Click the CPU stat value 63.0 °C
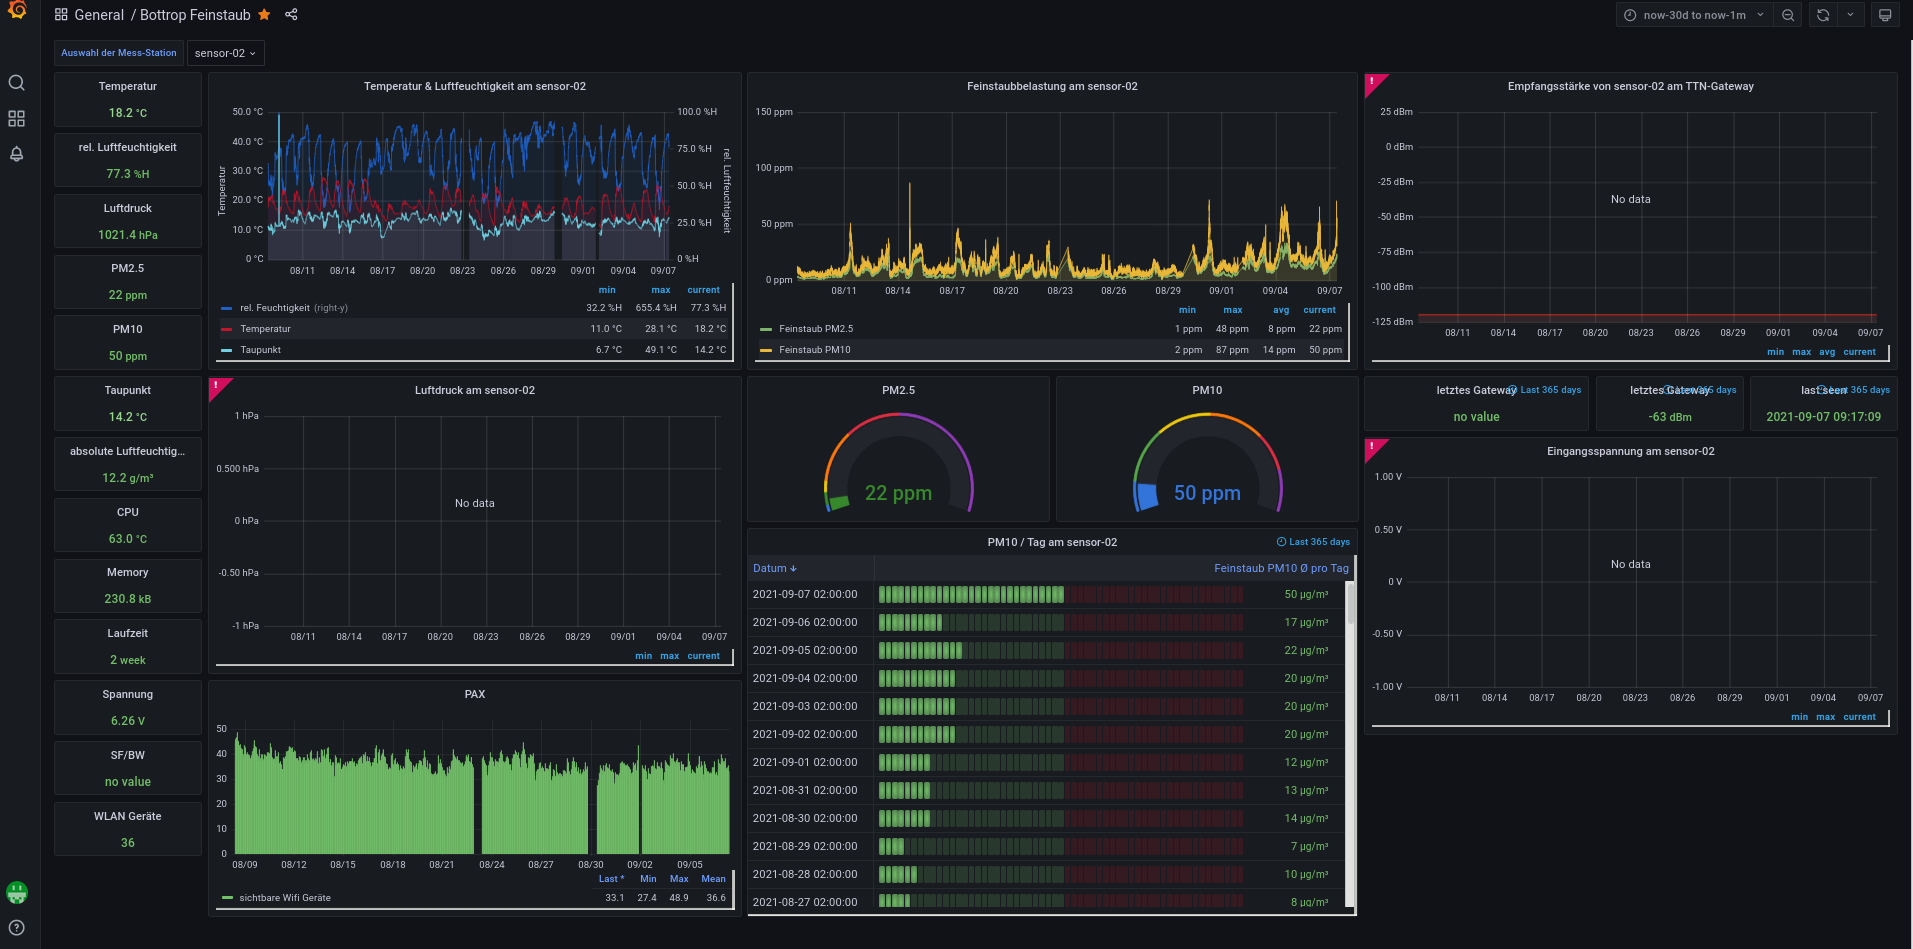1913x949 pixels. [128, 539]
